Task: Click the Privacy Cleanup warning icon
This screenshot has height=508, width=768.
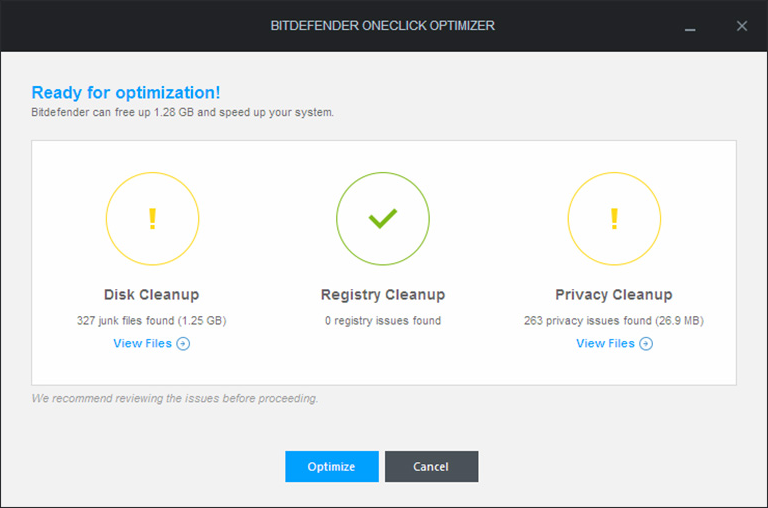Action: click(614, 218)
